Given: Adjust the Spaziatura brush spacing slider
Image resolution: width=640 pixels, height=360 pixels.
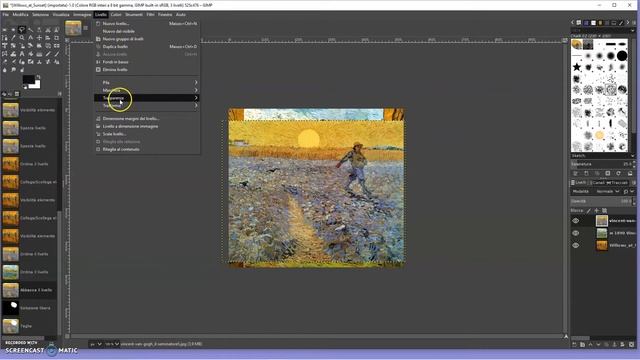Looking at the screenshot, I should 602,164.
